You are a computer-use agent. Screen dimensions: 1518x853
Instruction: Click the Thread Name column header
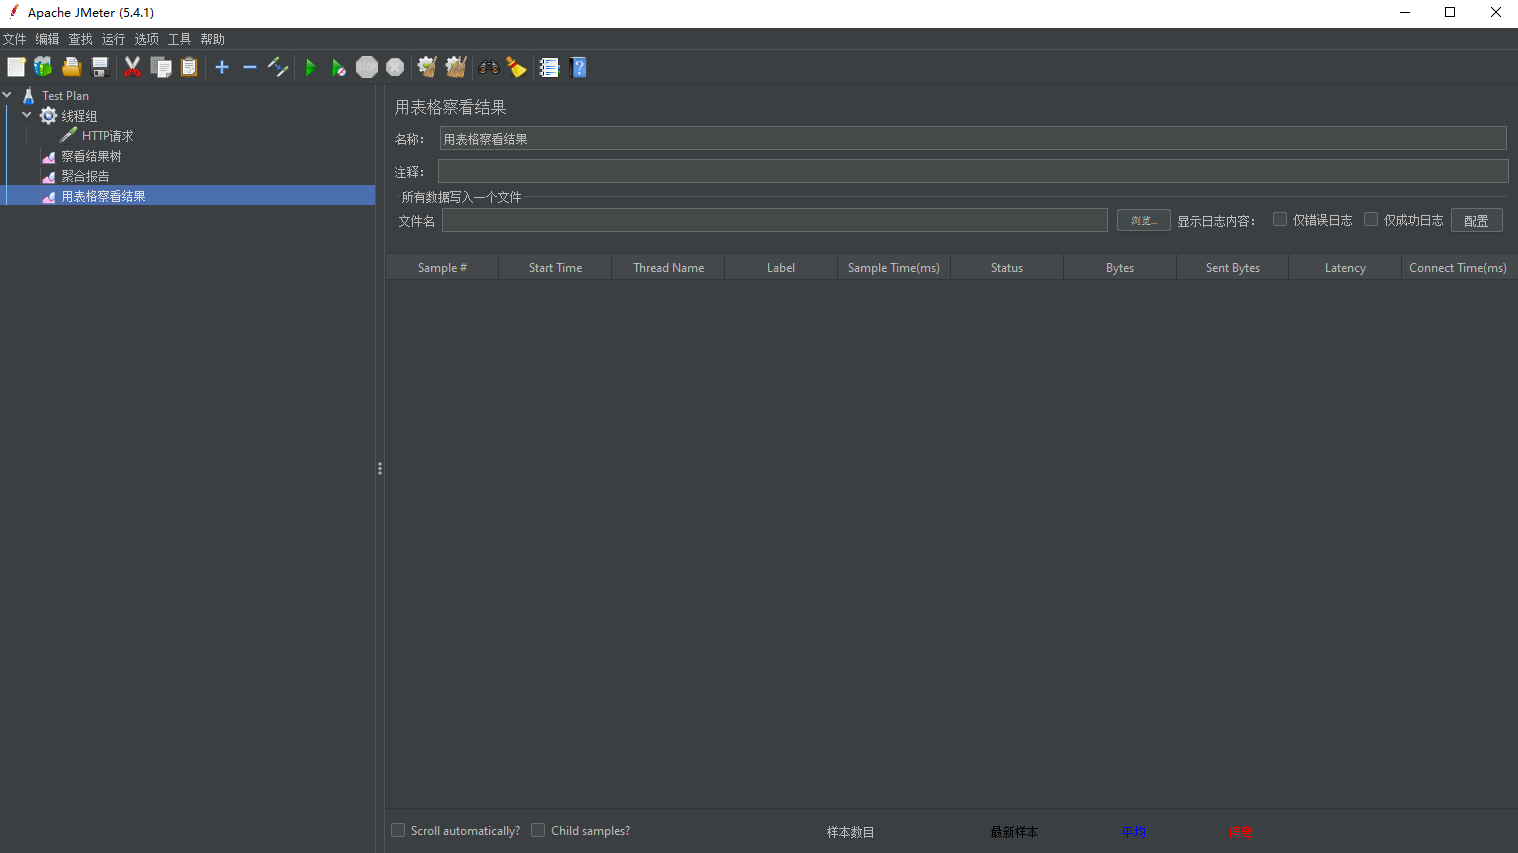point(668,267)
